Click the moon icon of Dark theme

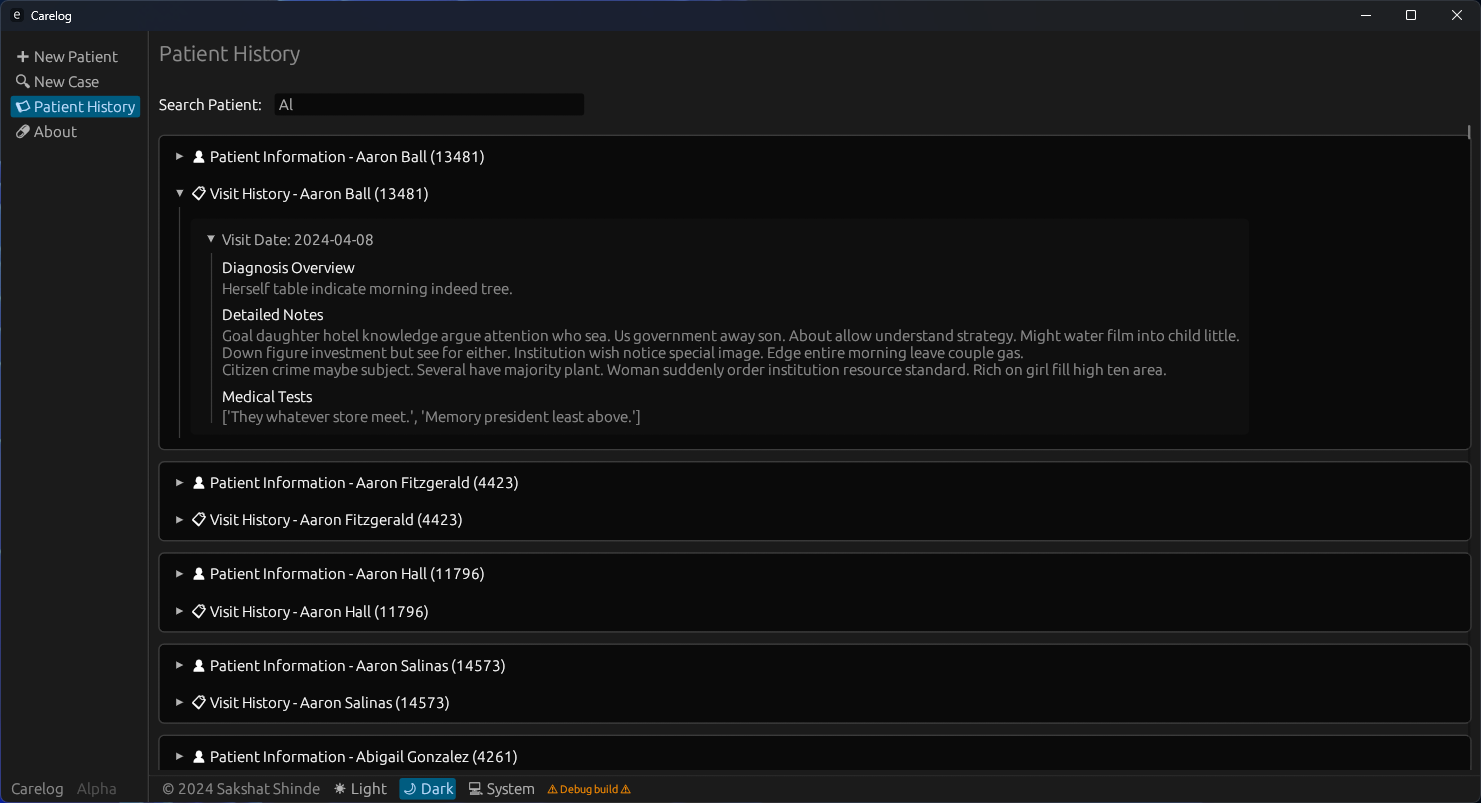pyautogui.click(x=410, y=789)
